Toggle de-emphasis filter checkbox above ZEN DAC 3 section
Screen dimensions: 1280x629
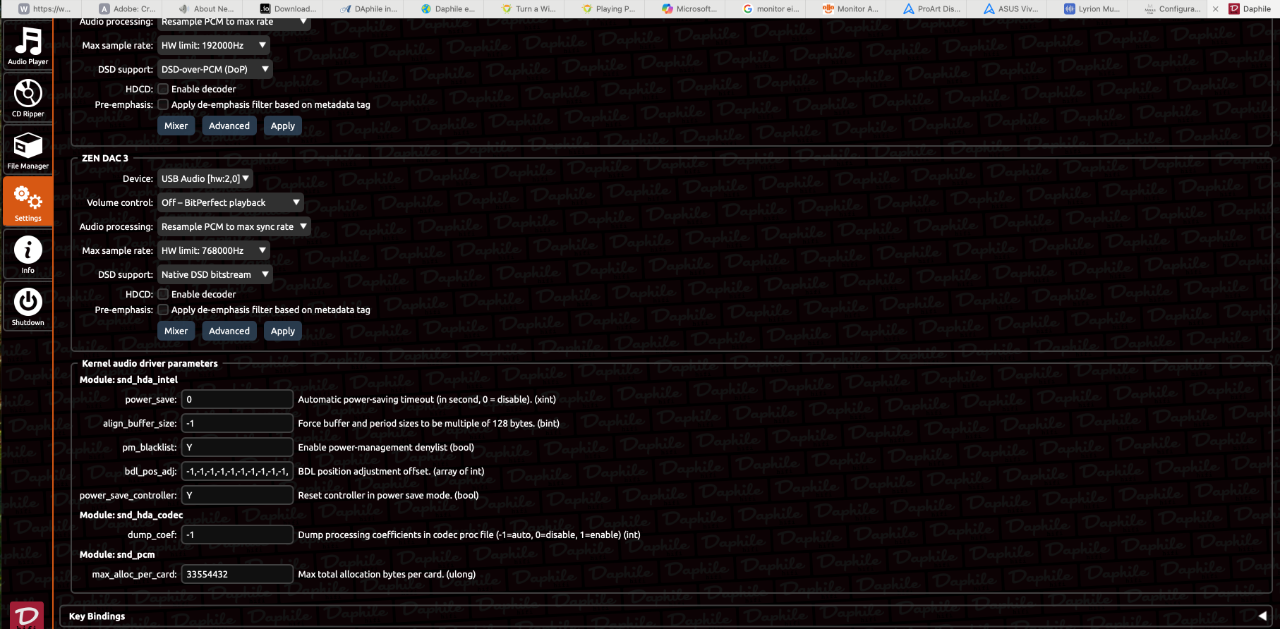163,104
